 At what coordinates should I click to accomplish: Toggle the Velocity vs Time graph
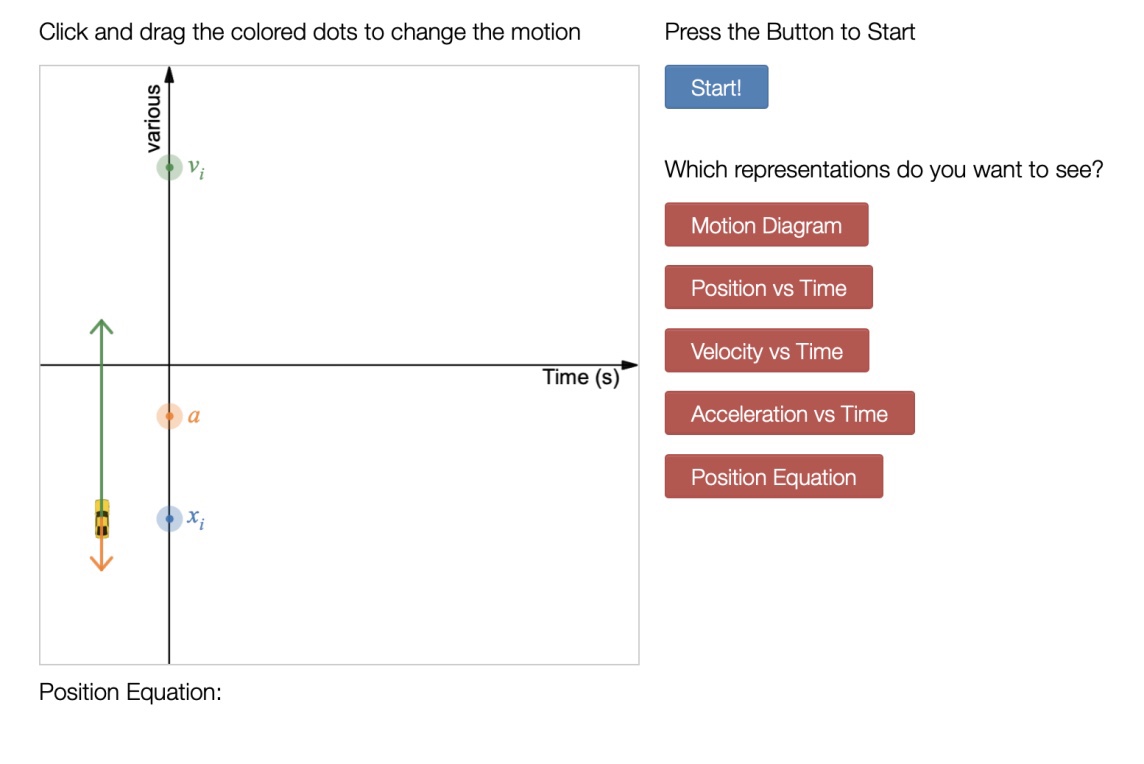point(766,351)
